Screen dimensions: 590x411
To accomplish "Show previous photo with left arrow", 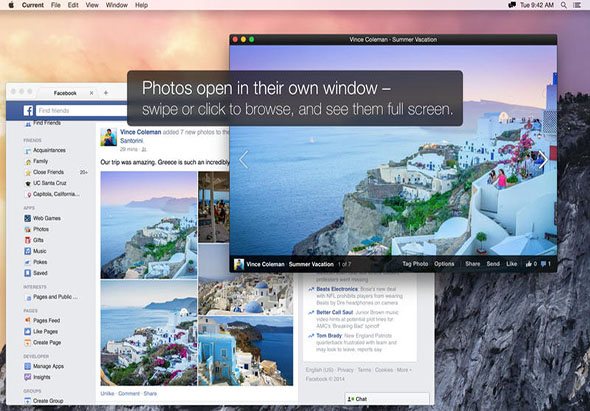I will tap(244, 160).
